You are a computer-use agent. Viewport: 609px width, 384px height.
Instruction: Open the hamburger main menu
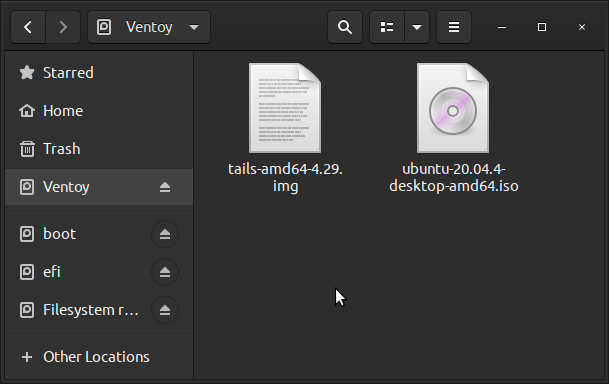(x=454, y=27)
